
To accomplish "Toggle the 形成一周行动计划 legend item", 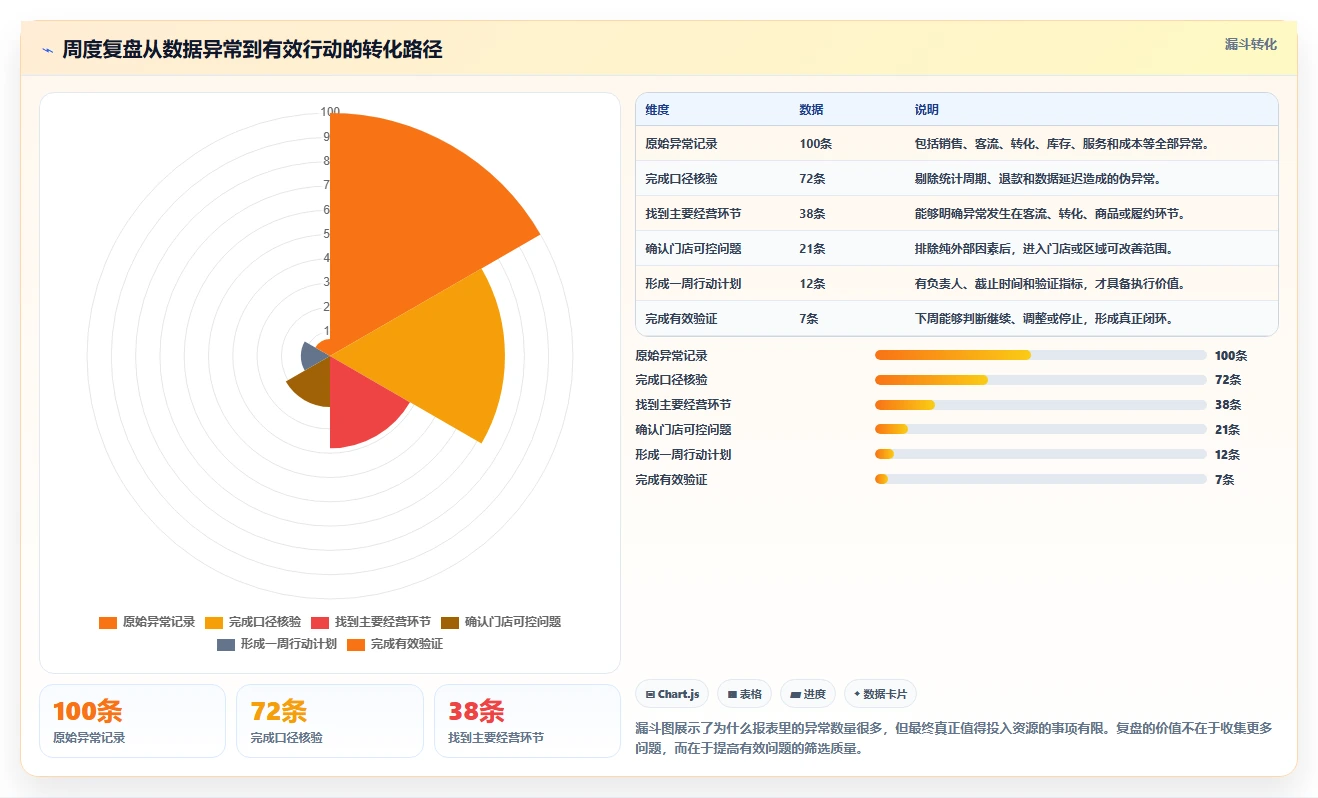I will click(x=277, y=644).
